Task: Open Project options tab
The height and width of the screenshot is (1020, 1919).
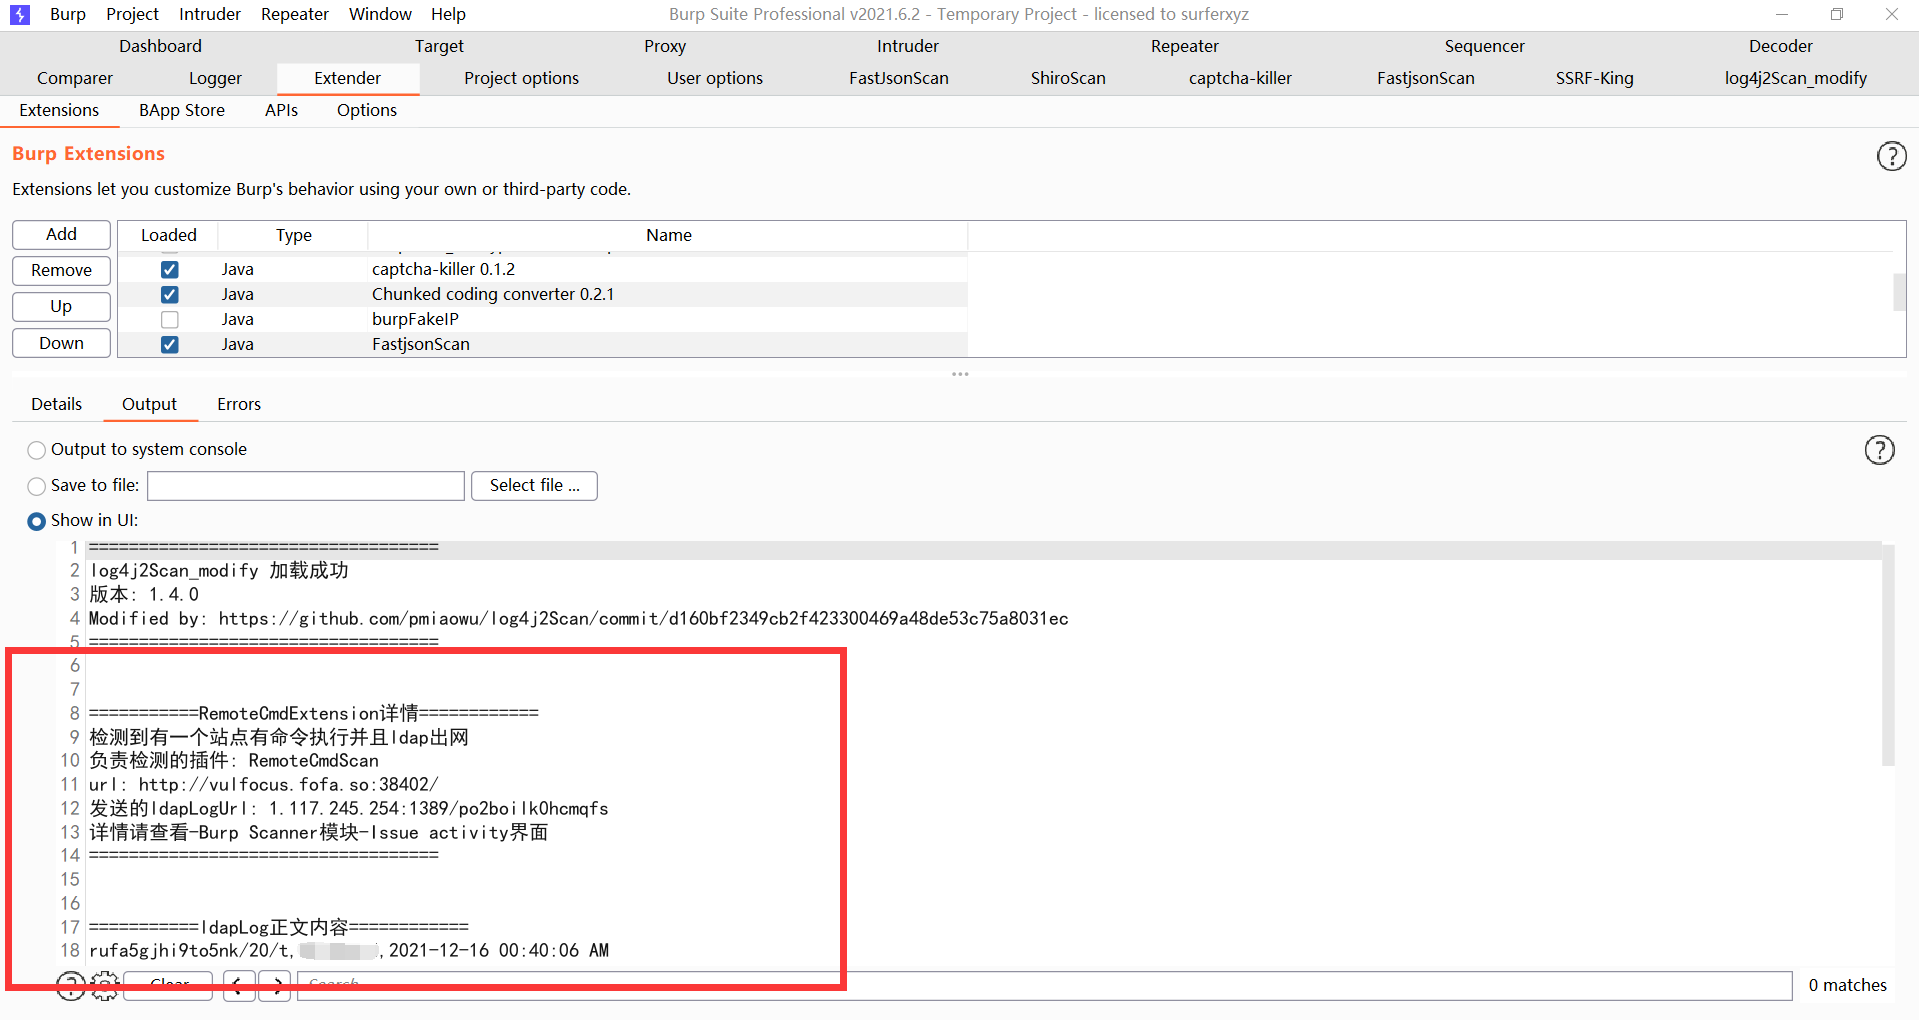Action: [521, 78]
